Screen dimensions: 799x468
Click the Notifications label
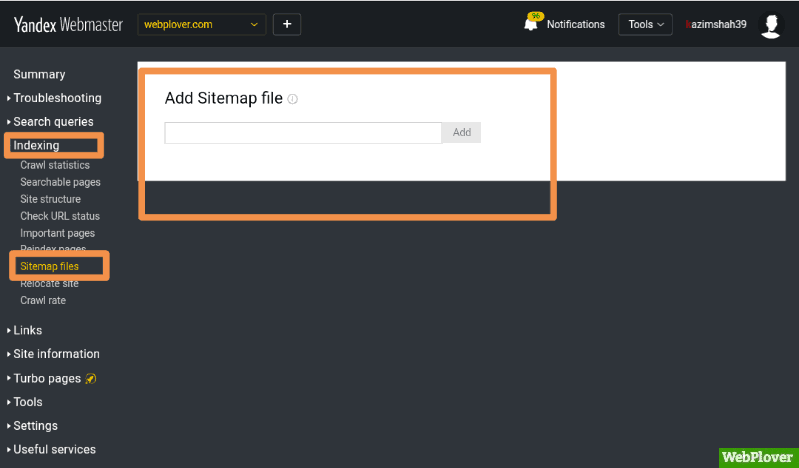(x=576, y=24)
